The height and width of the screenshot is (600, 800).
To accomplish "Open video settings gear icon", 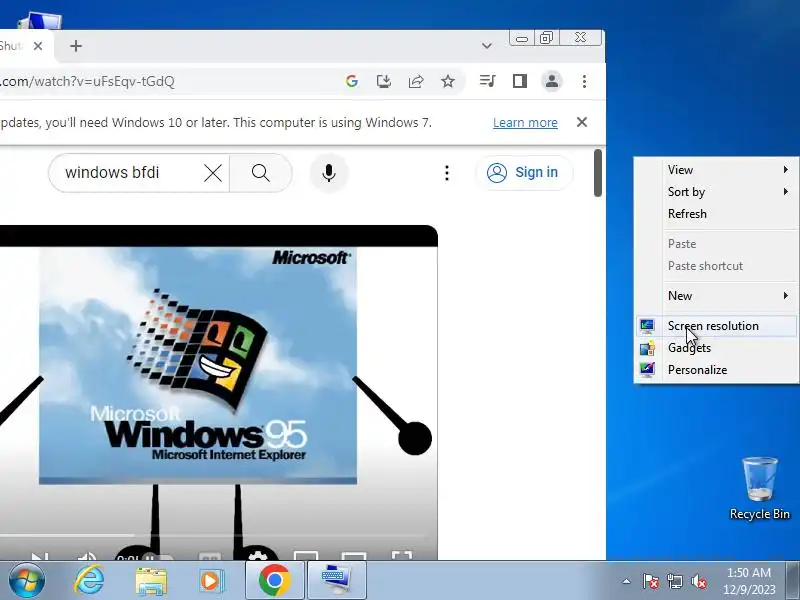I will pos(258,555).
